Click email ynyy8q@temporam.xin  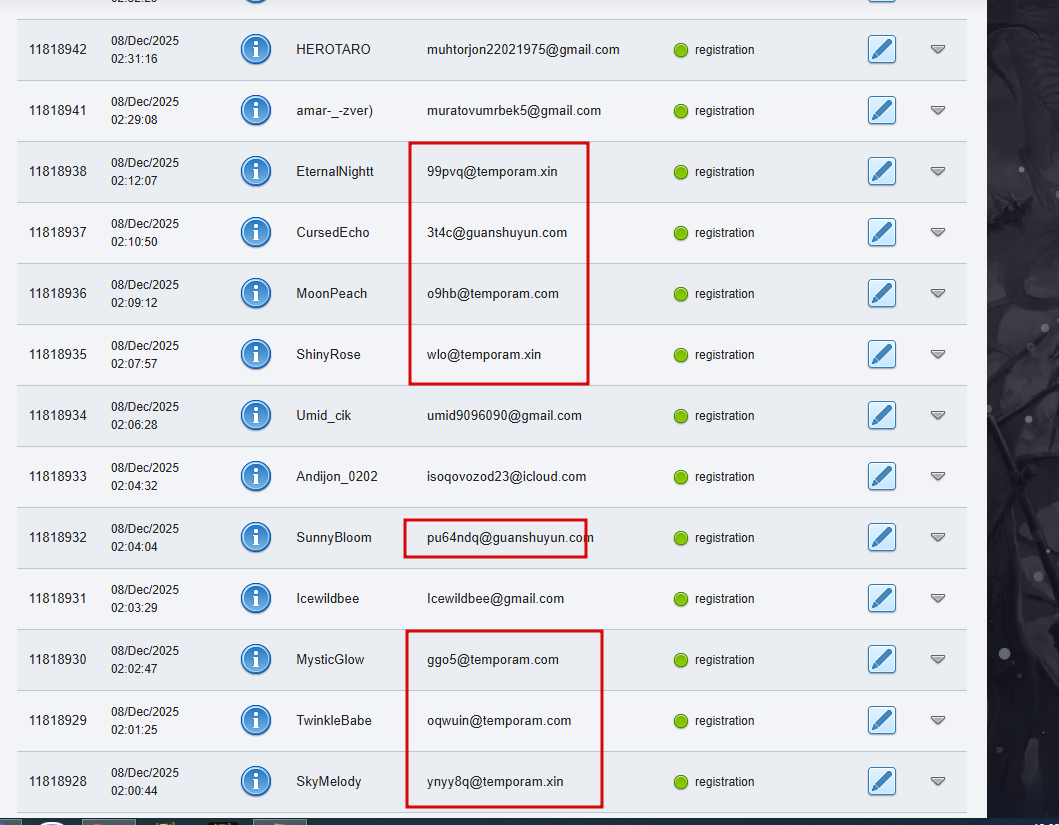coord(494,781)
